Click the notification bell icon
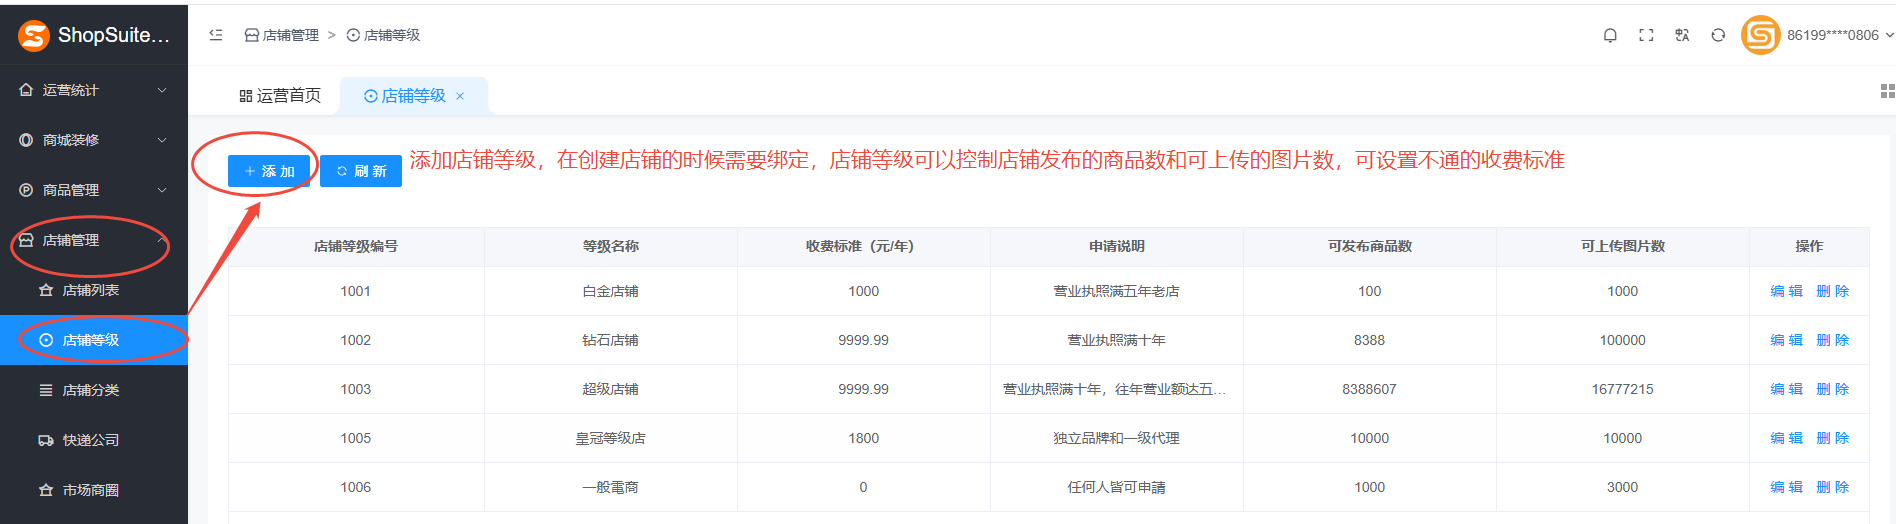Image resolution: width=1896 pixels, height=524 pixels. pyautogui.click(x=1610, y=35)
